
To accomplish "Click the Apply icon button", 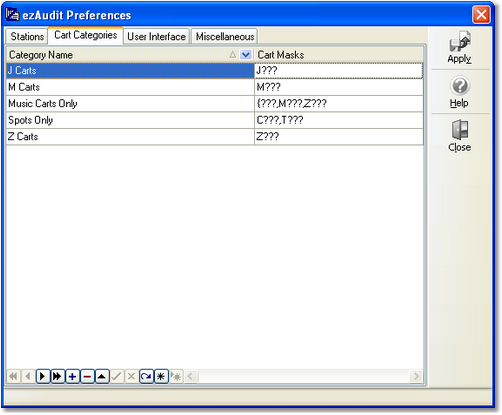I will [460, 47].
